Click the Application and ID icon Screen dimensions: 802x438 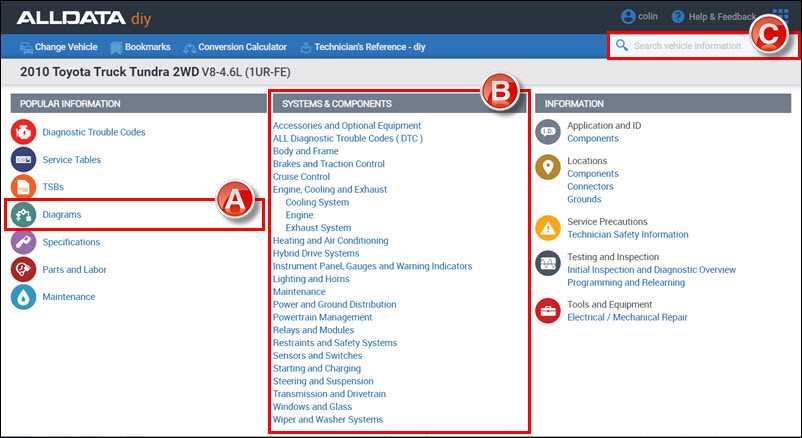pyautogui.click(x=548, y=132)
